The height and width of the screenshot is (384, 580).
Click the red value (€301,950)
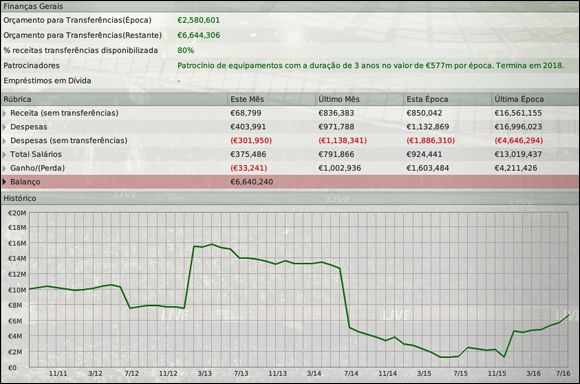coord(251,141)
